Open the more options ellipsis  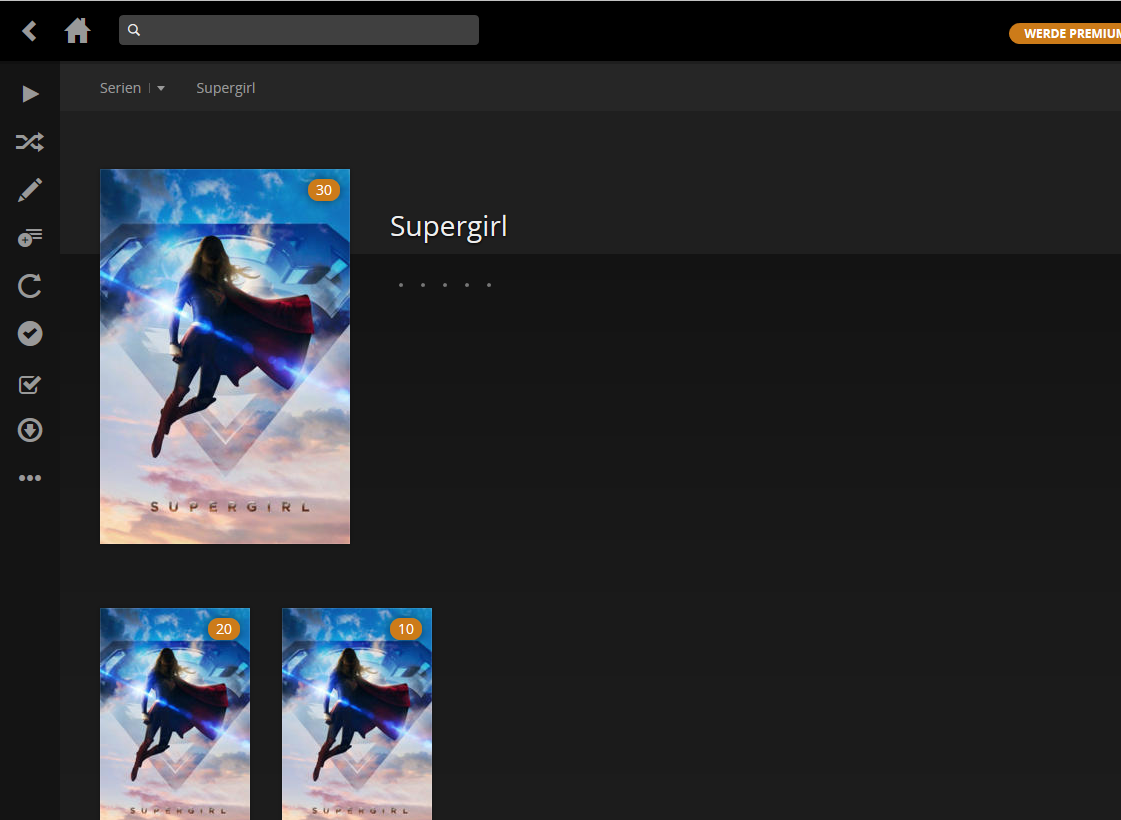pos(30,478)
